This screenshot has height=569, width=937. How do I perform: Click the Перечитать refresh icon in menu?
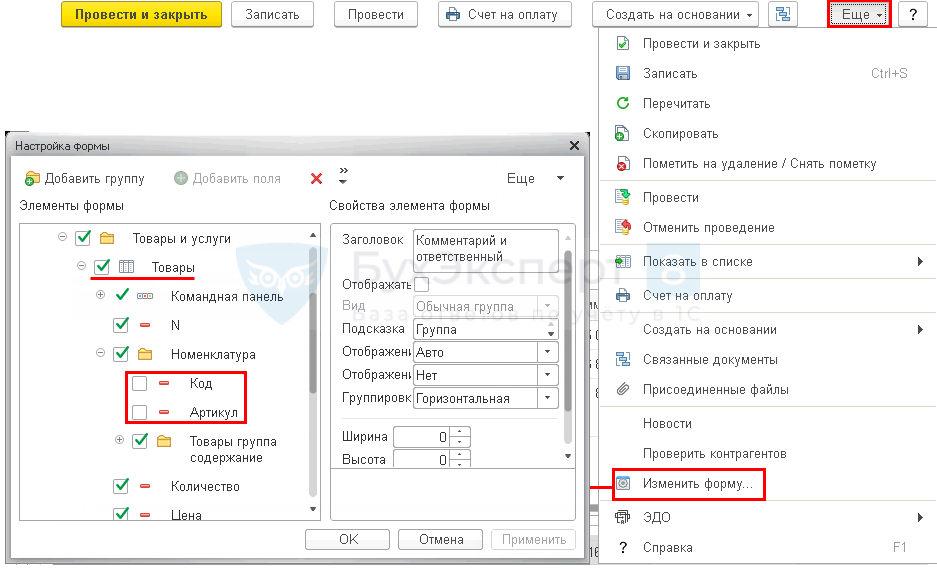pyautogui.click(x=623, y=103)
